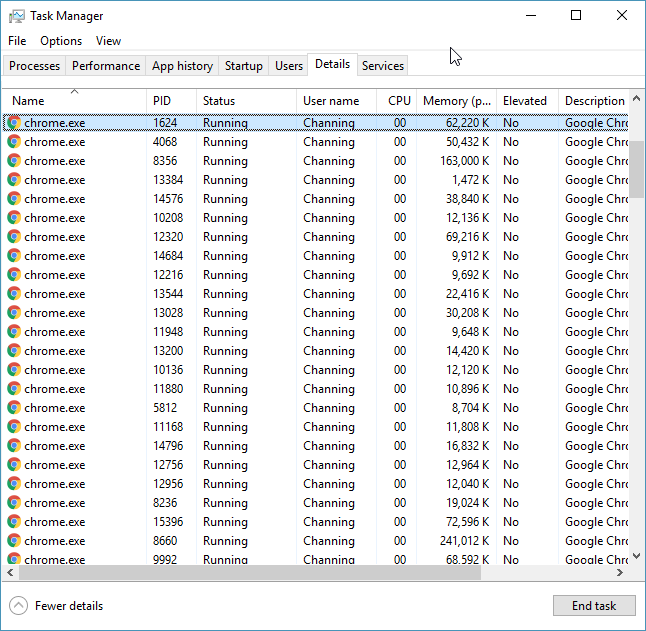Viewport: 646px width, 631px height.
Task: Click the Chrome icon for PID 13028
Action: (x=14, y=313)
